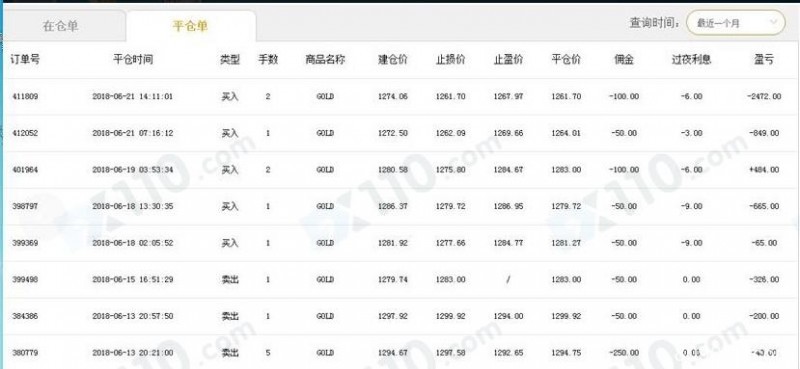Click the 手数 column header
The height and width of the screenshot is (369, 800).
268,59
